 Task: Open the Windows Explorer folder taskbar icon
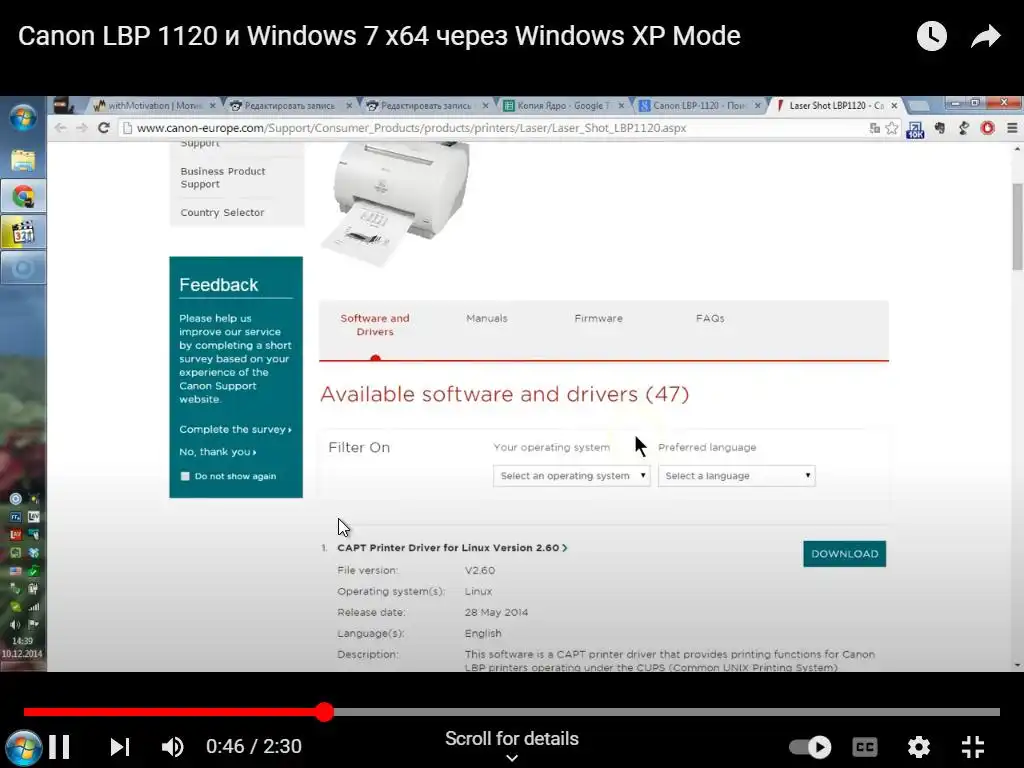(23, 161)
